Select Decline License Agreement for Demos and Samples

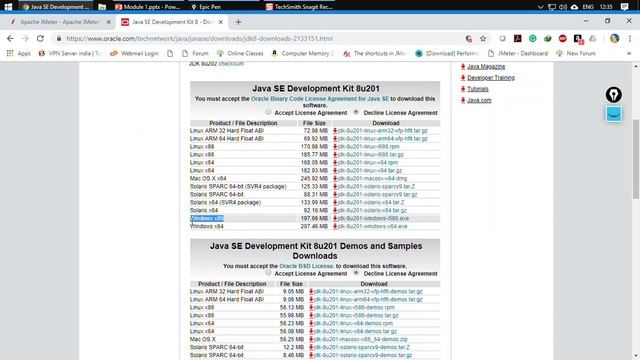356,272
